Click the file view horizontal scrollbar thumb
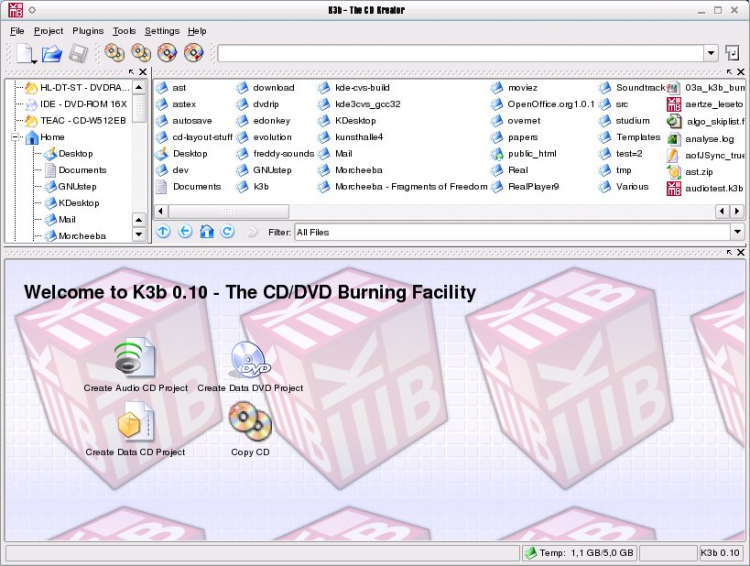The width and height of the screenshot is (750, 566). (x=229, y=211)
